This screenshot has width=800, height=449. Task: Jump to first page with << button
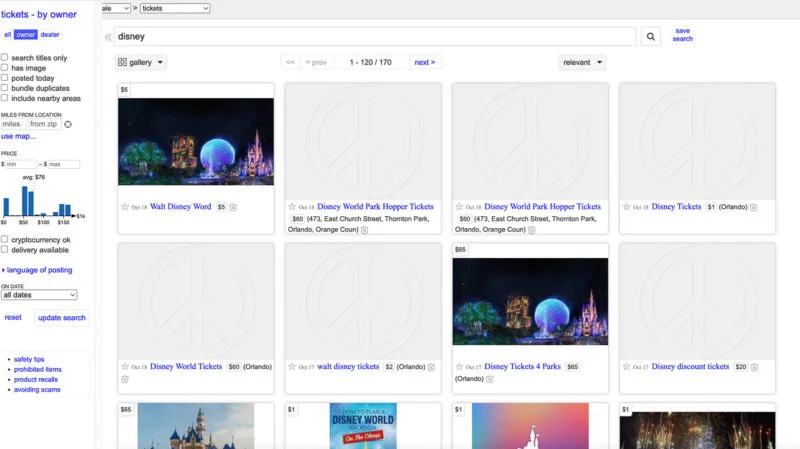(290, 62)
